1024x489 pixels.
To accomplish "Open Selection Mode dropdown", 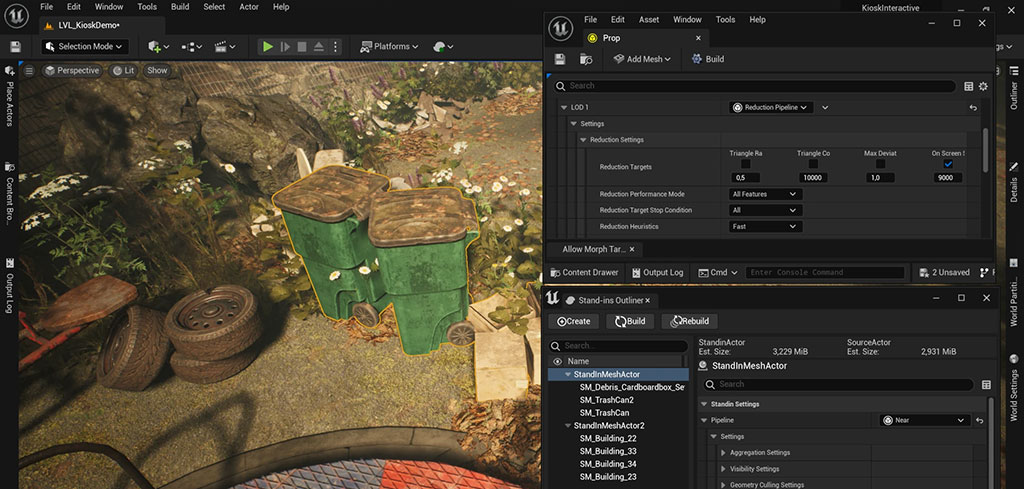I will [x=85, y=47].
